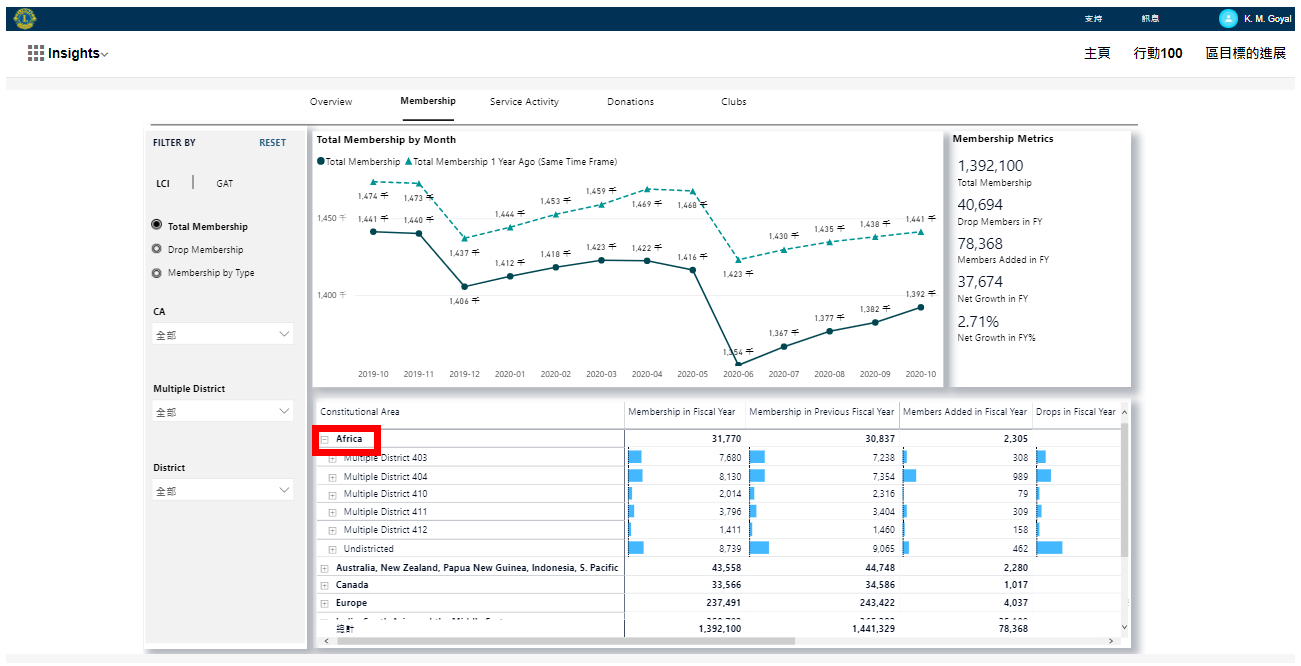
Task: Open the District filter dropdown
Action: point(222,491)
